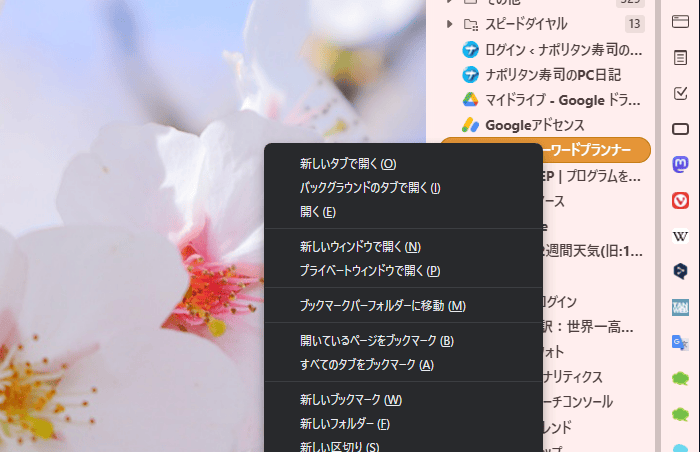The image size is (700, 452).
Task: Click the '訳：世界一高…' bookmark row
Action: coord(596,327)
